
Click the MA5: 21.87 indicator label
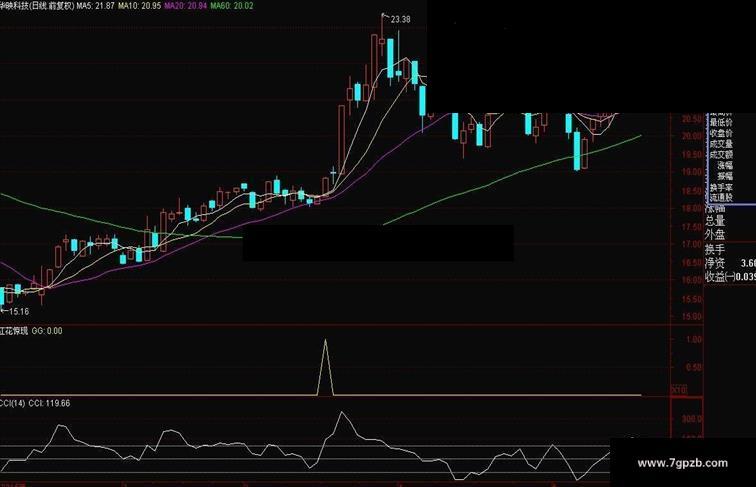tap(95, 6)
